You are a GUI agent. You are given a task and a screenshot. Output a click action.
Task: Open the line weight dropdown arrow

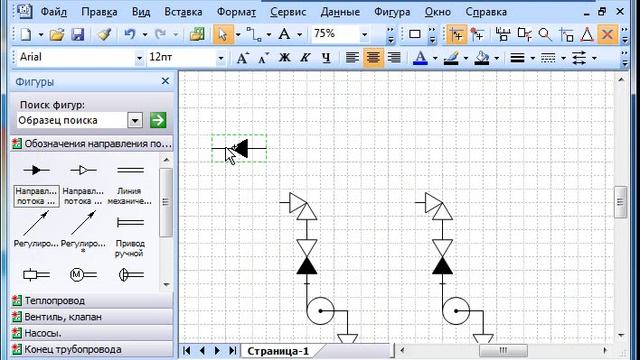pos(532,58)
